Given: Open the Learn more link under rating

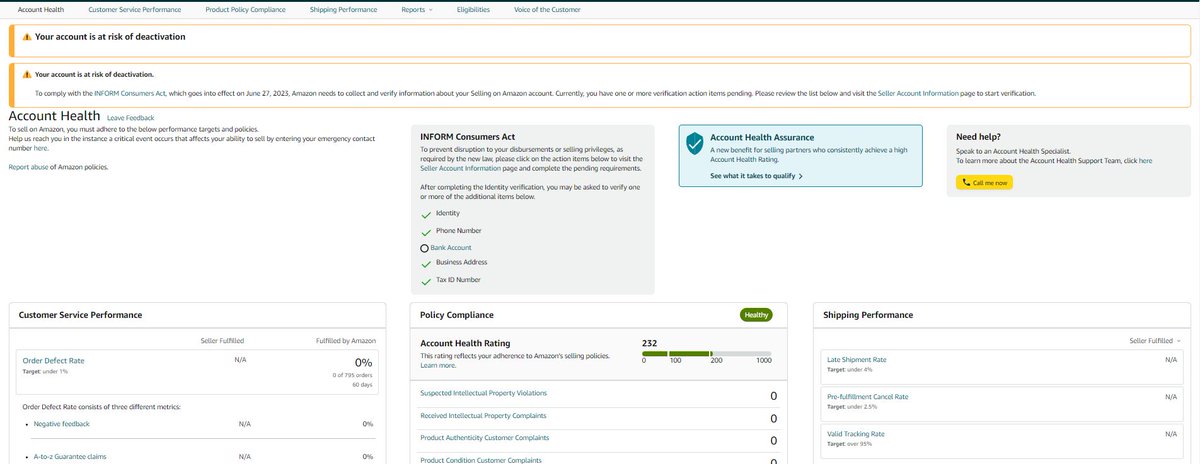Looking at the screenshot, I should click(438, 365).
